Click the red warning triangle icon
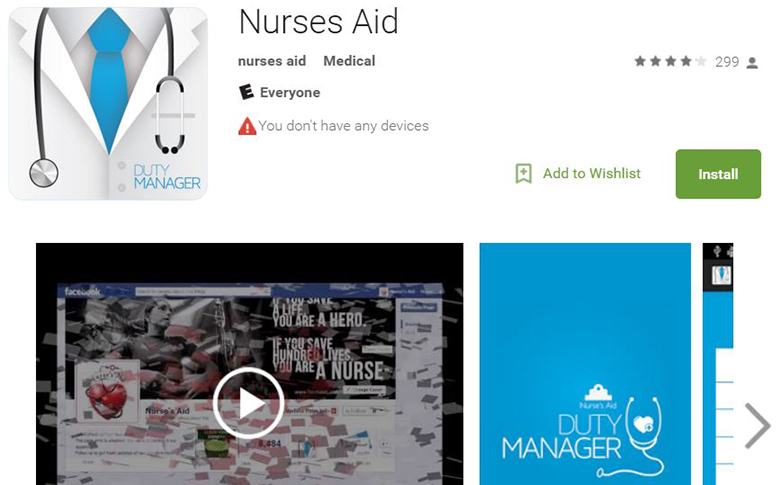Viewport: 781px width, 485px height. (x=247, y=126)
